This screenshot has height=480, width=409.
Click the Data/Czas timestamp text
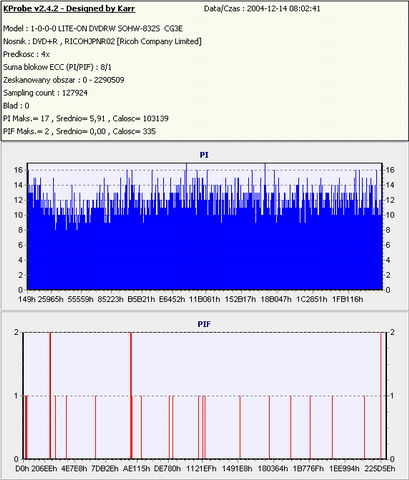pos(262,9)
